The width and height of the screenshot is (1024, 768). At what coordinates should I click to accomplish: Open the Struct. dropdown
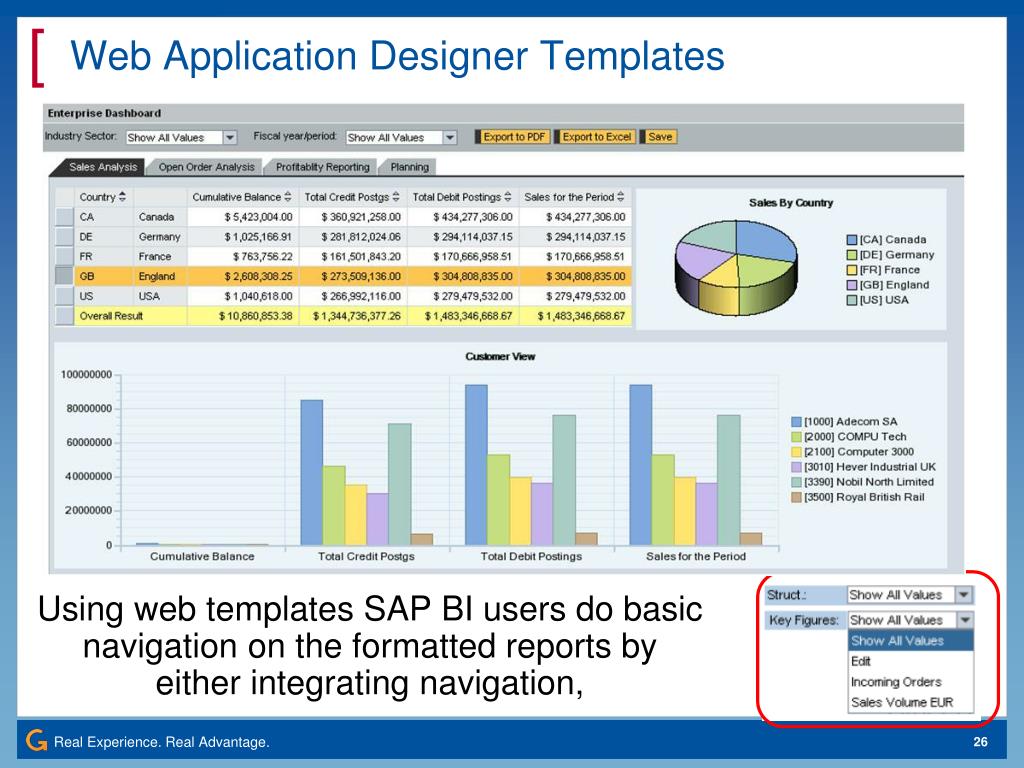(x=964, y=594)
